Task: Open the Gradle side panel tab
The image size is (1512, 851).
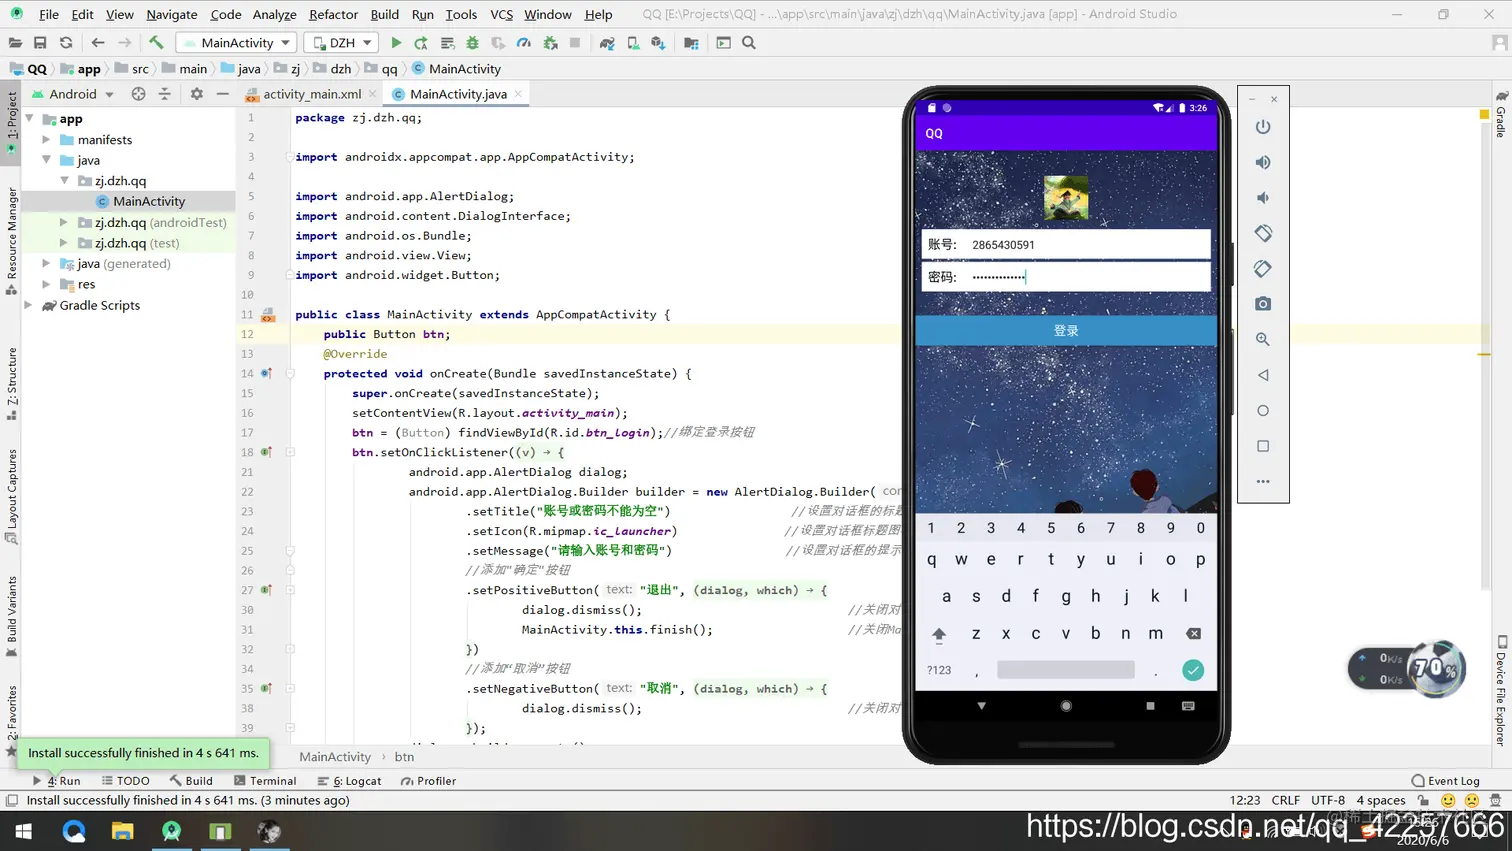Action: [1501, 113]
